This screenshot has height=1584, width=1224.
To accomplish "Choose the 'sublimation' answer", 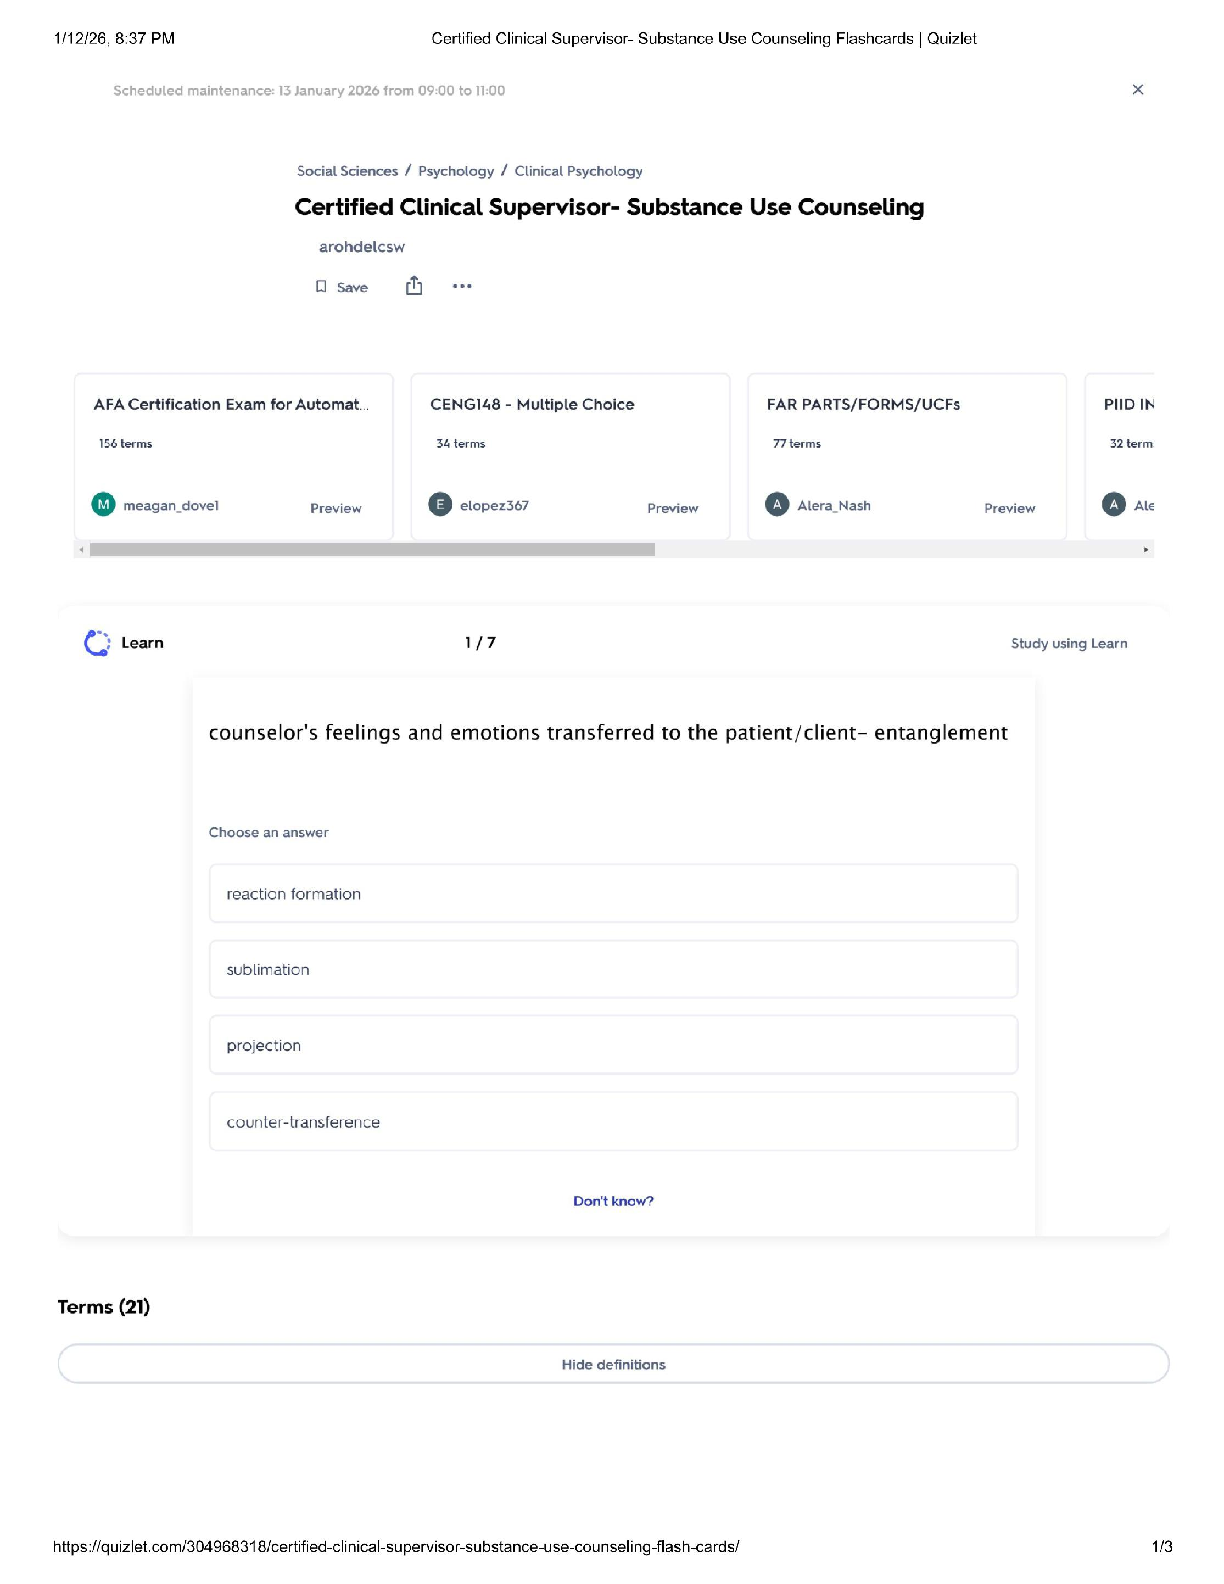I will tap(613, 970).
